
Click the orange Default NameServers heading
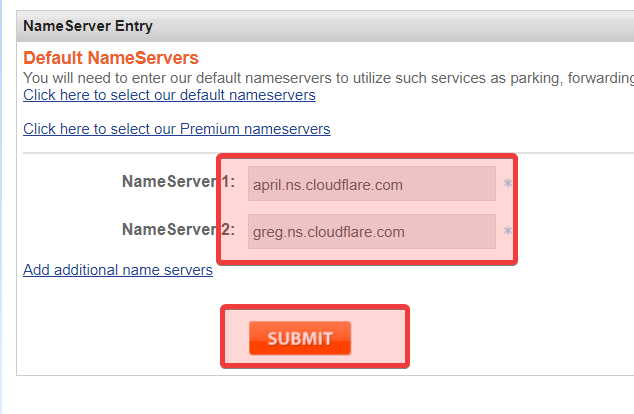tap(111, 58)
